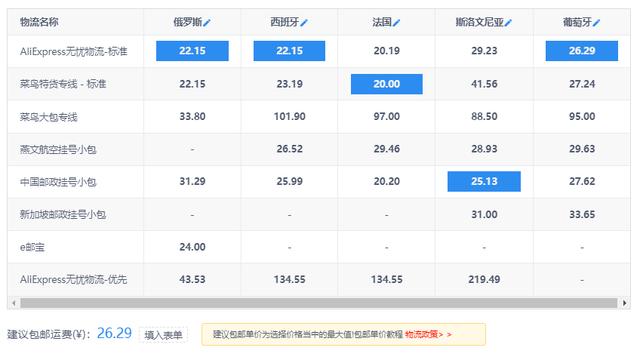Choose the 23.19 price cell
The image size is (640, 363).
pos(289,84)
